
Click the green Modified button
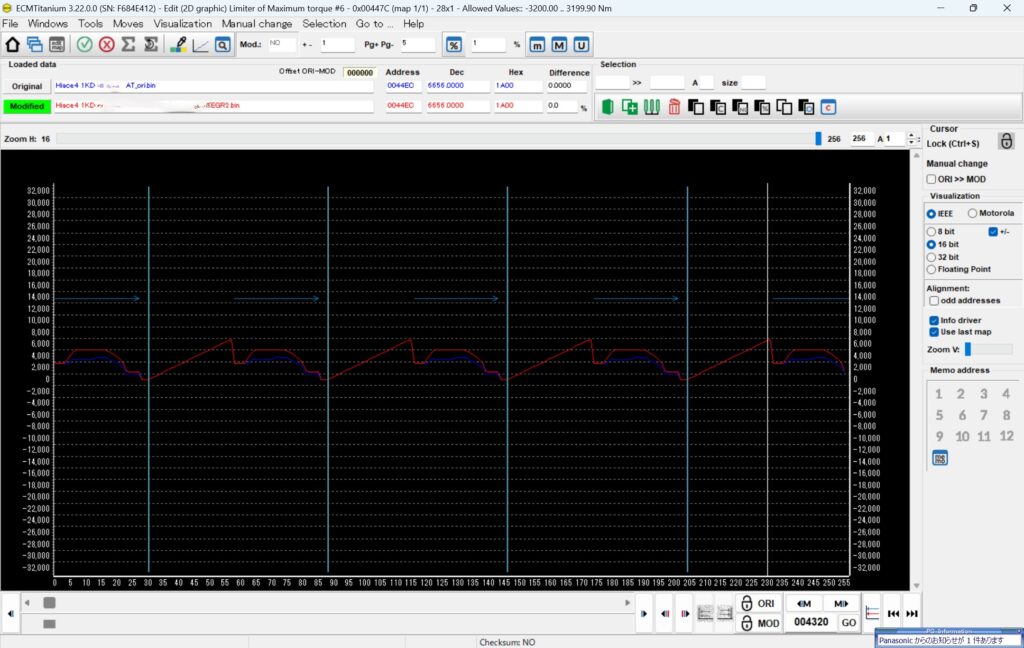pos(27,106)
